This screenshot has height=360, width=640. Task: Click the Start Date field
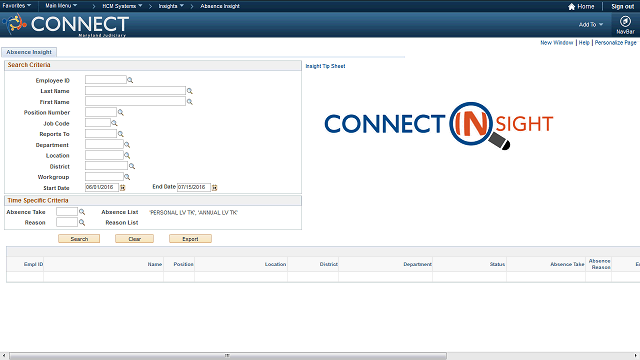click(x=102, y=187)
